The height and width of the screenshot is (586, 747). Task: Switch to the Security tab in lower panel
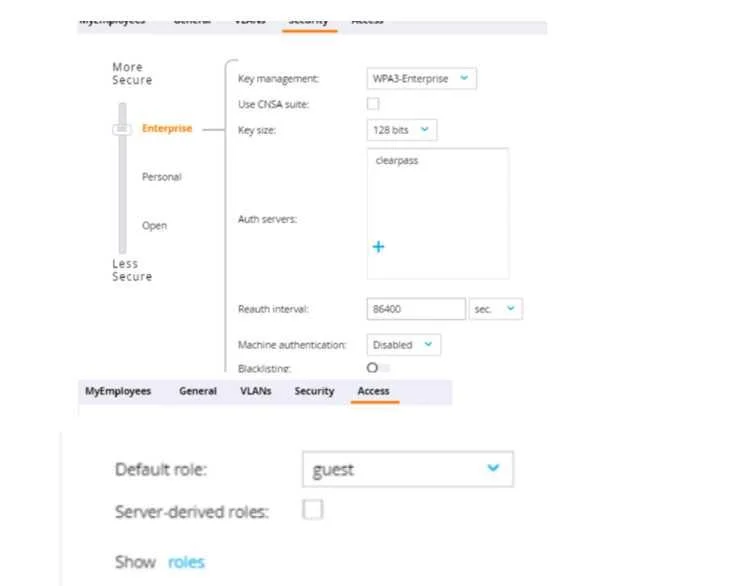click(314, 391)
